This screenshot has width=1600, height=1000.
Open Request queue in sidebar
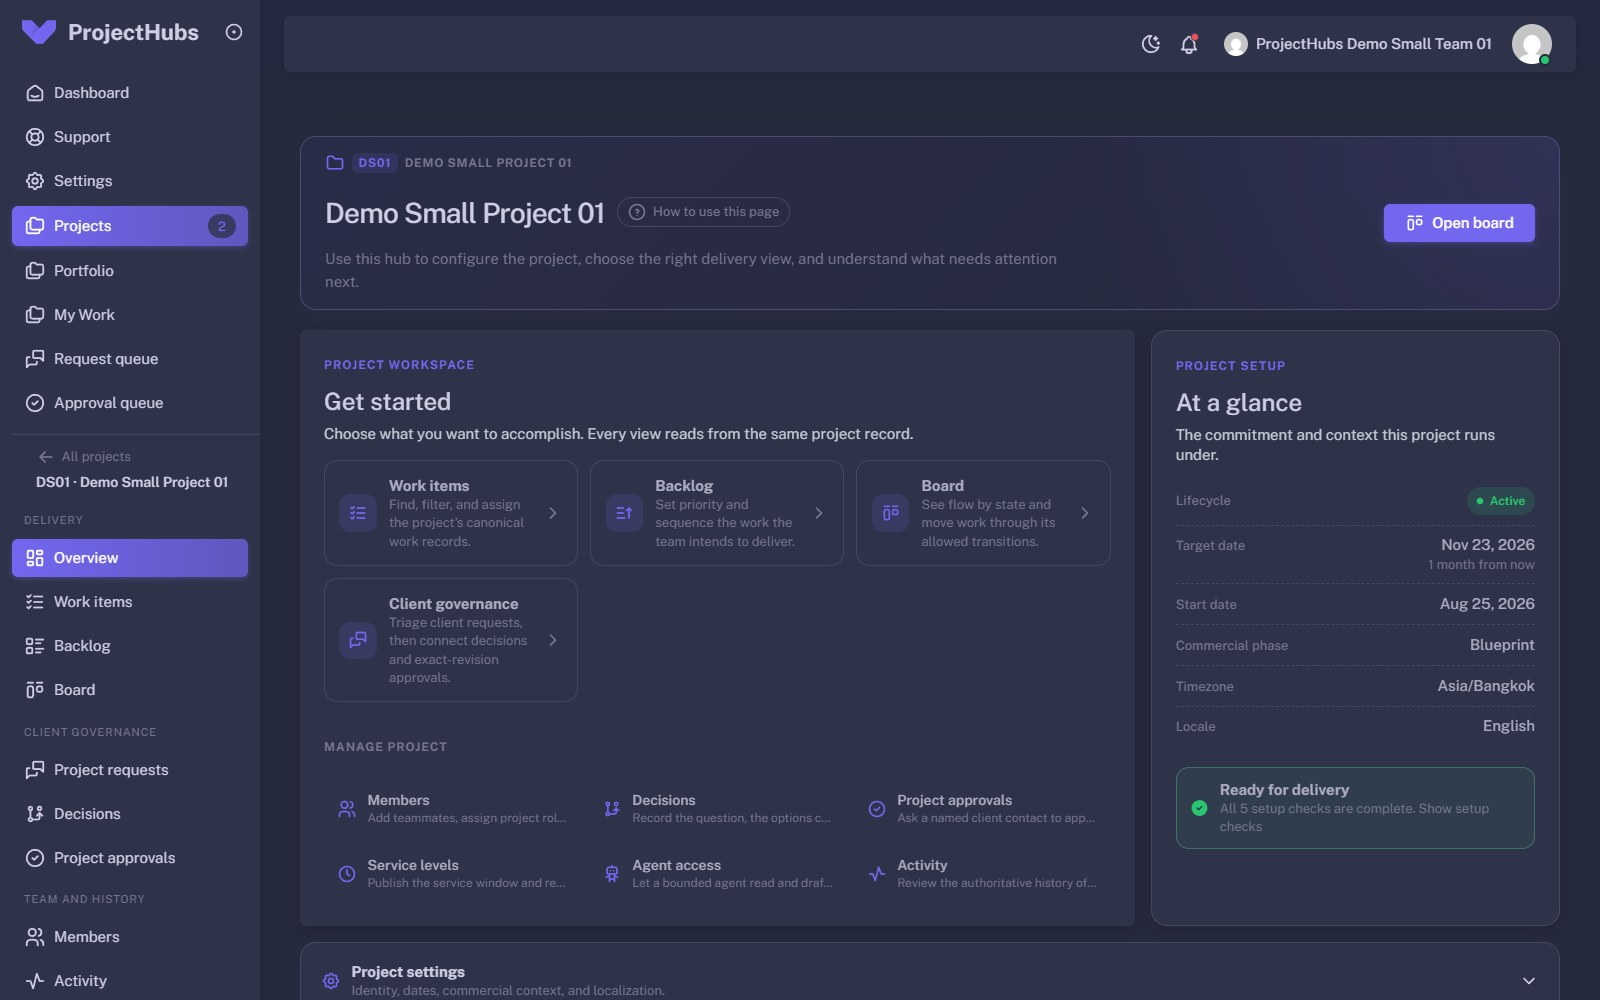point(130,359)
